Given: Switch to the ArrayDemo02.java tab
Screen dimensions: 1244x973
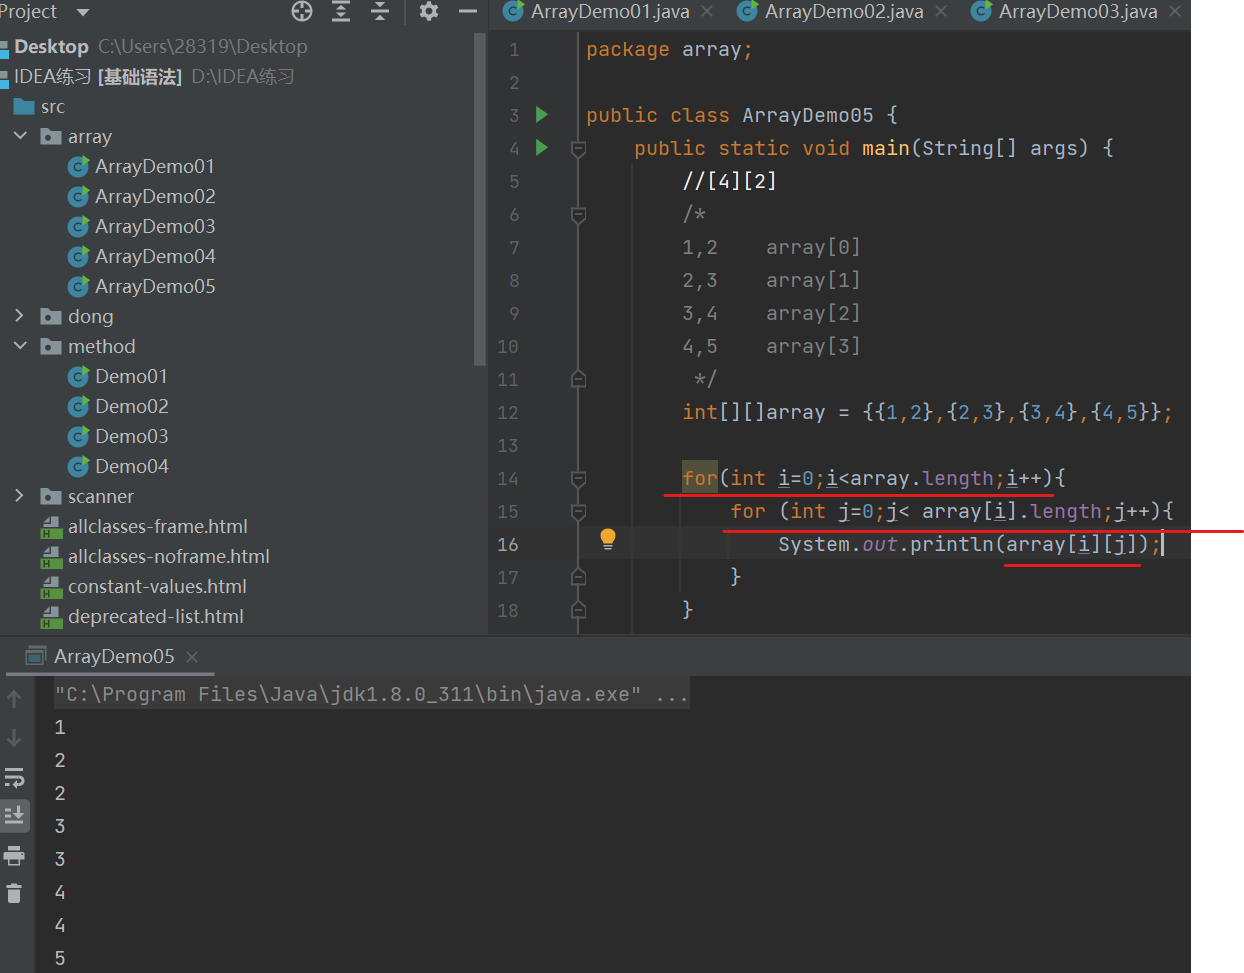Looking at the screenshot, I should coord(843,12).
